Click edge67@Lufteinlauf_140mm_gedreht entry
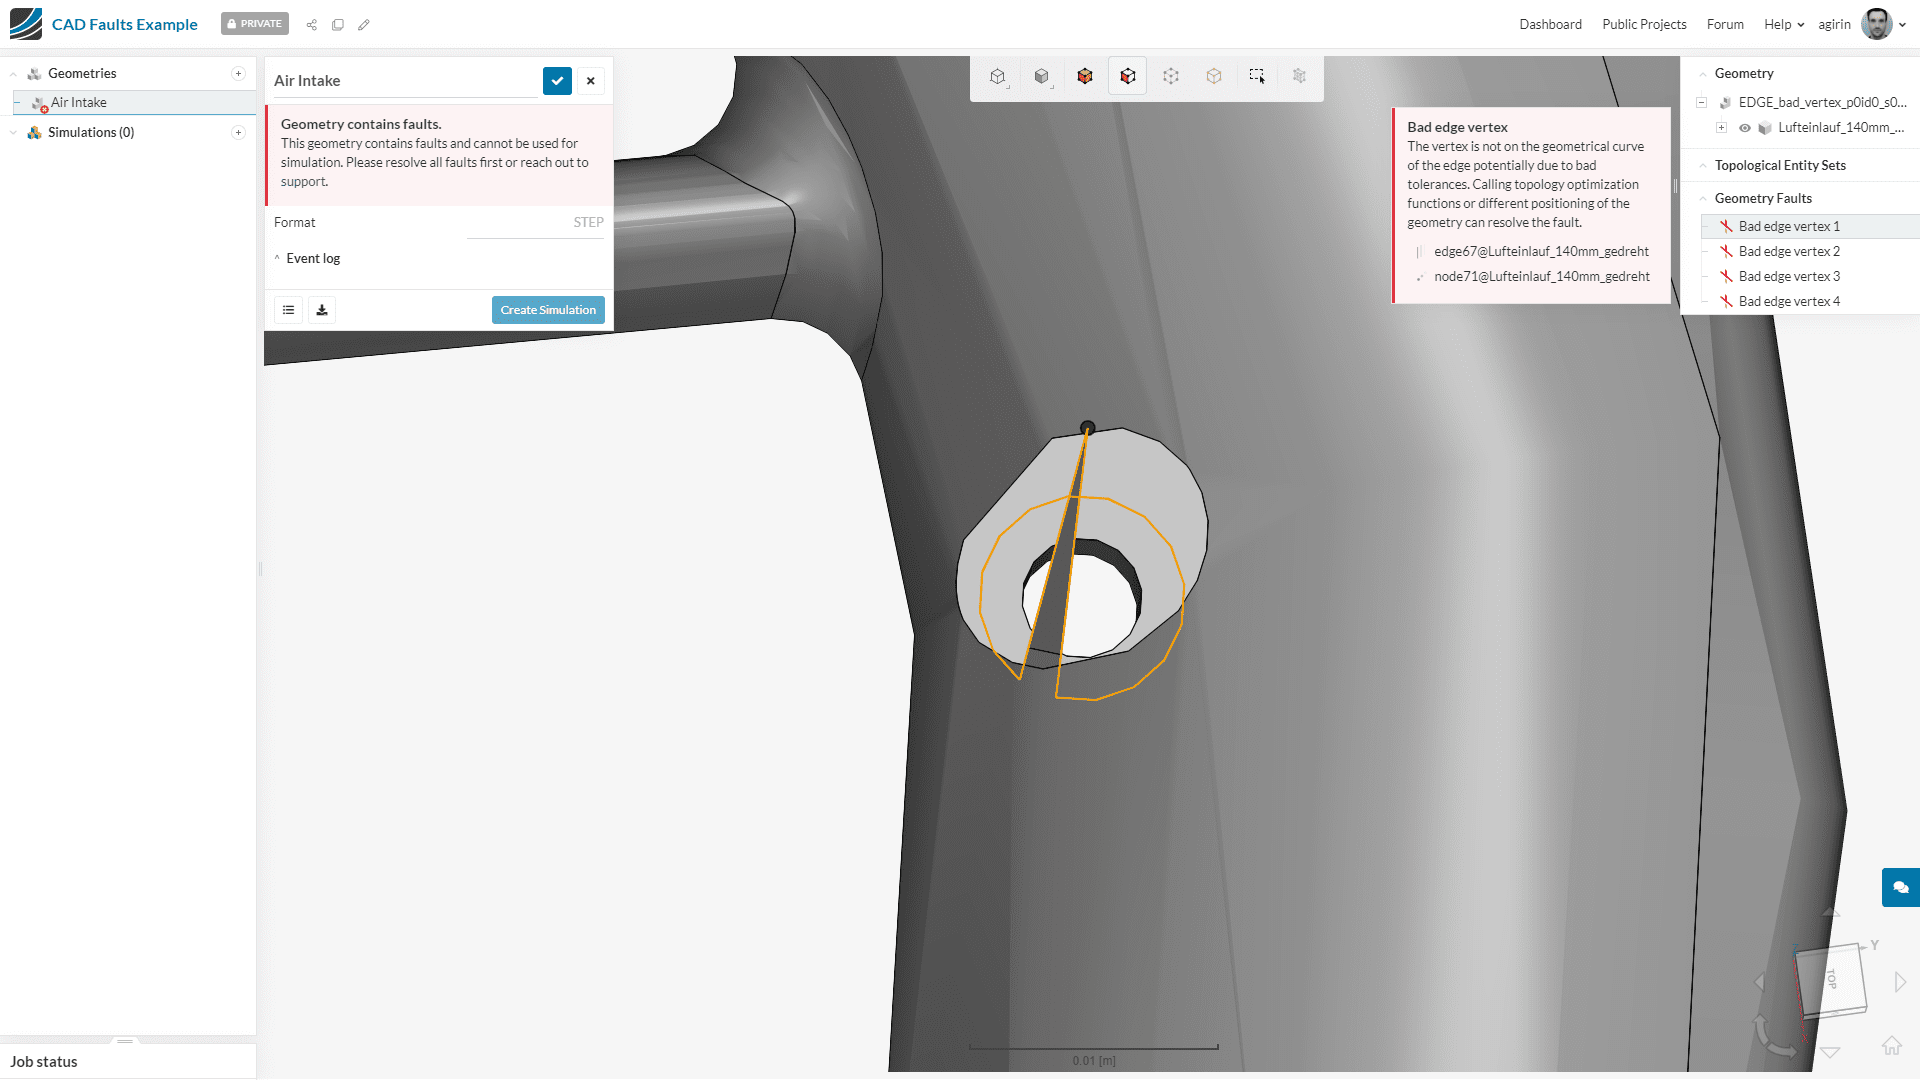The height and width of the screenshot is (1080, 1920). [1541, 252]
